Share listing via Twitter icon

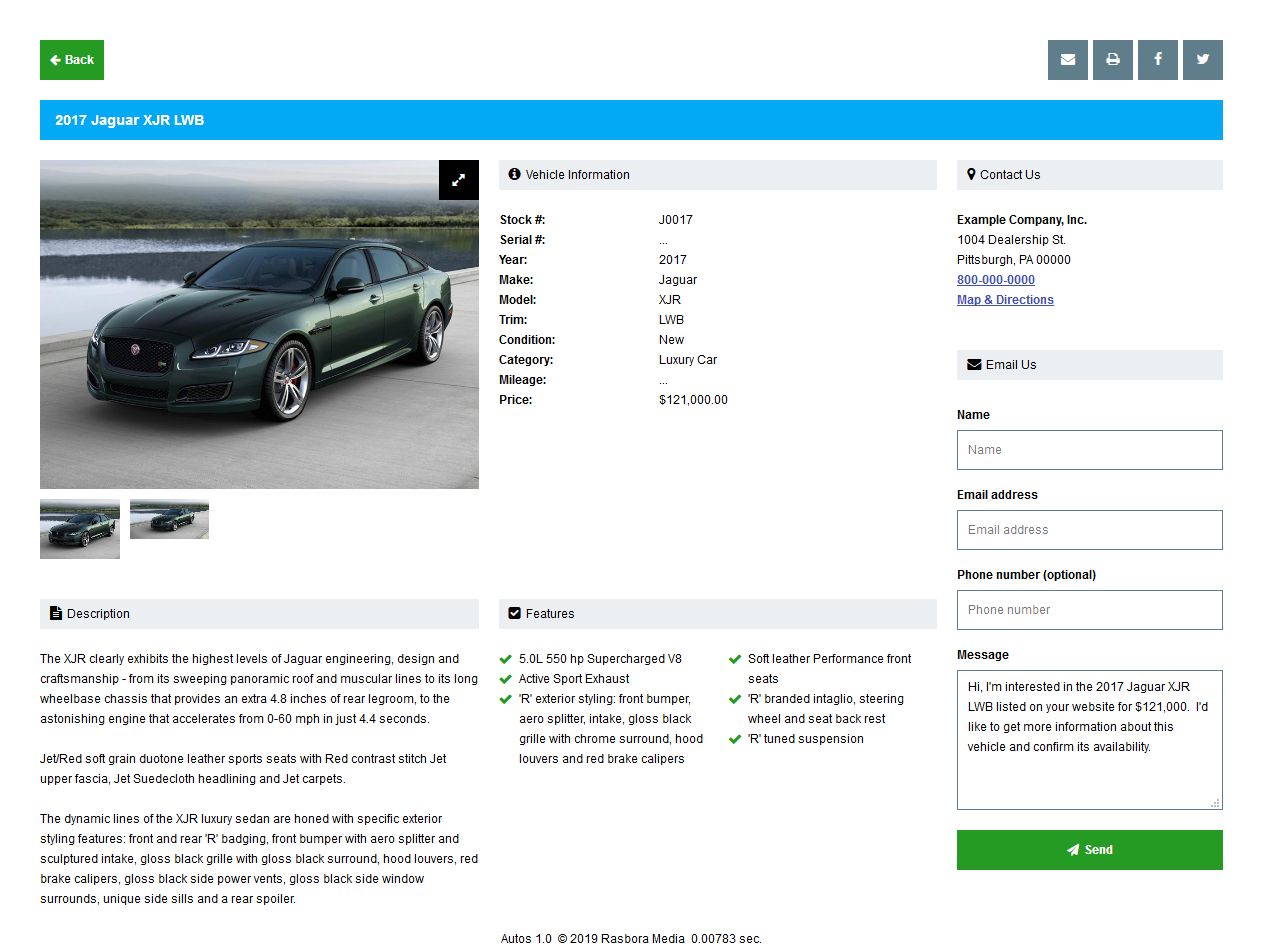[x=1202, y=60]
